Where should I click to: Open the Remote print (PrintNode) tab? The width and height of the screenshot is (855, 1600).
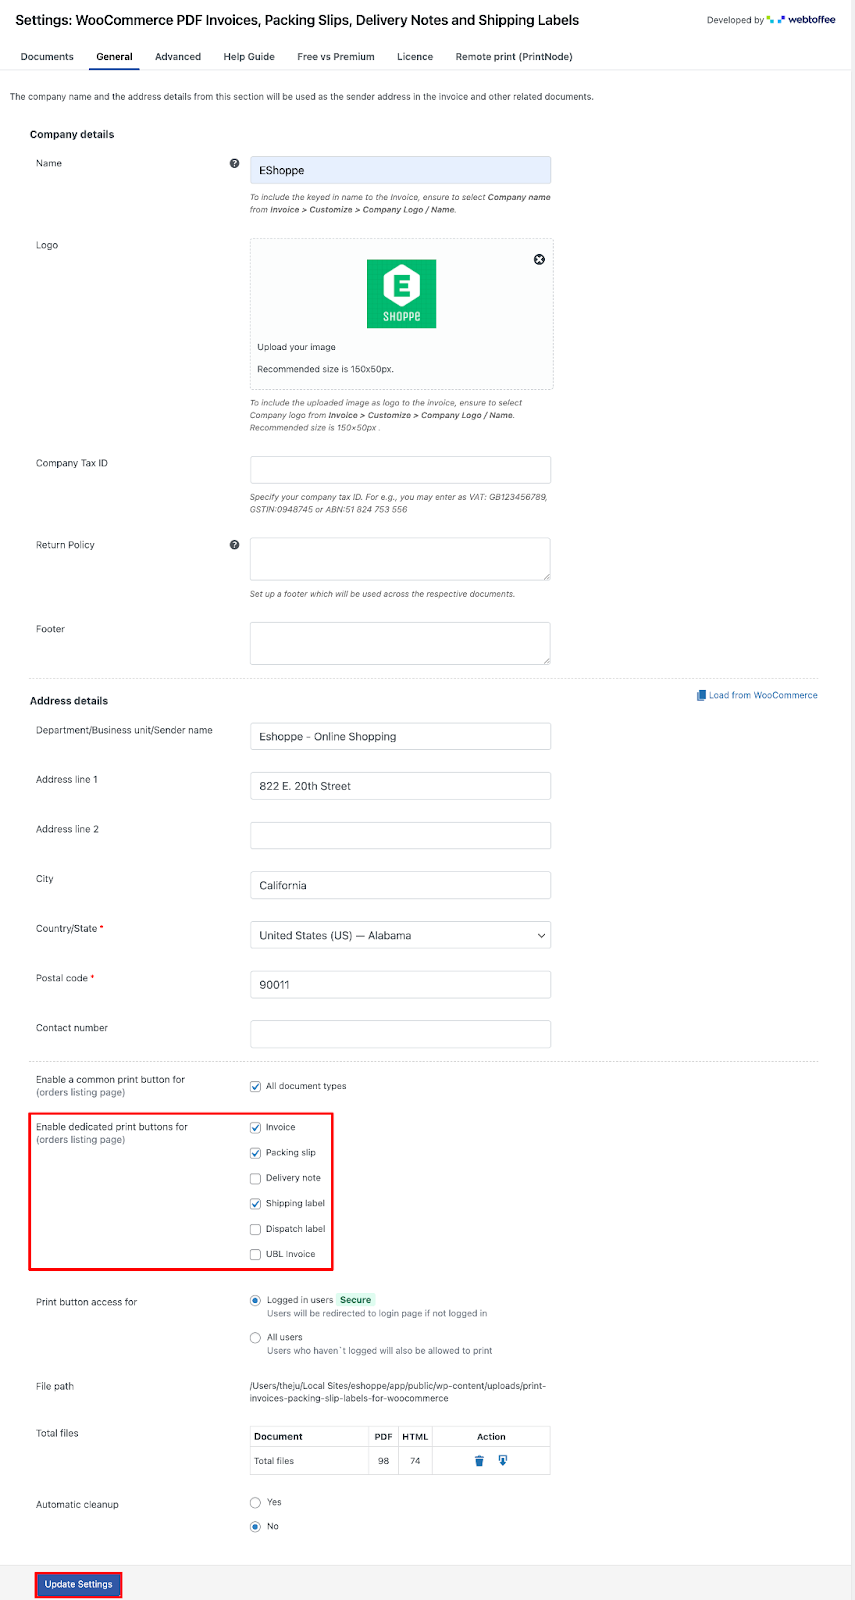(x=514, y=57)
